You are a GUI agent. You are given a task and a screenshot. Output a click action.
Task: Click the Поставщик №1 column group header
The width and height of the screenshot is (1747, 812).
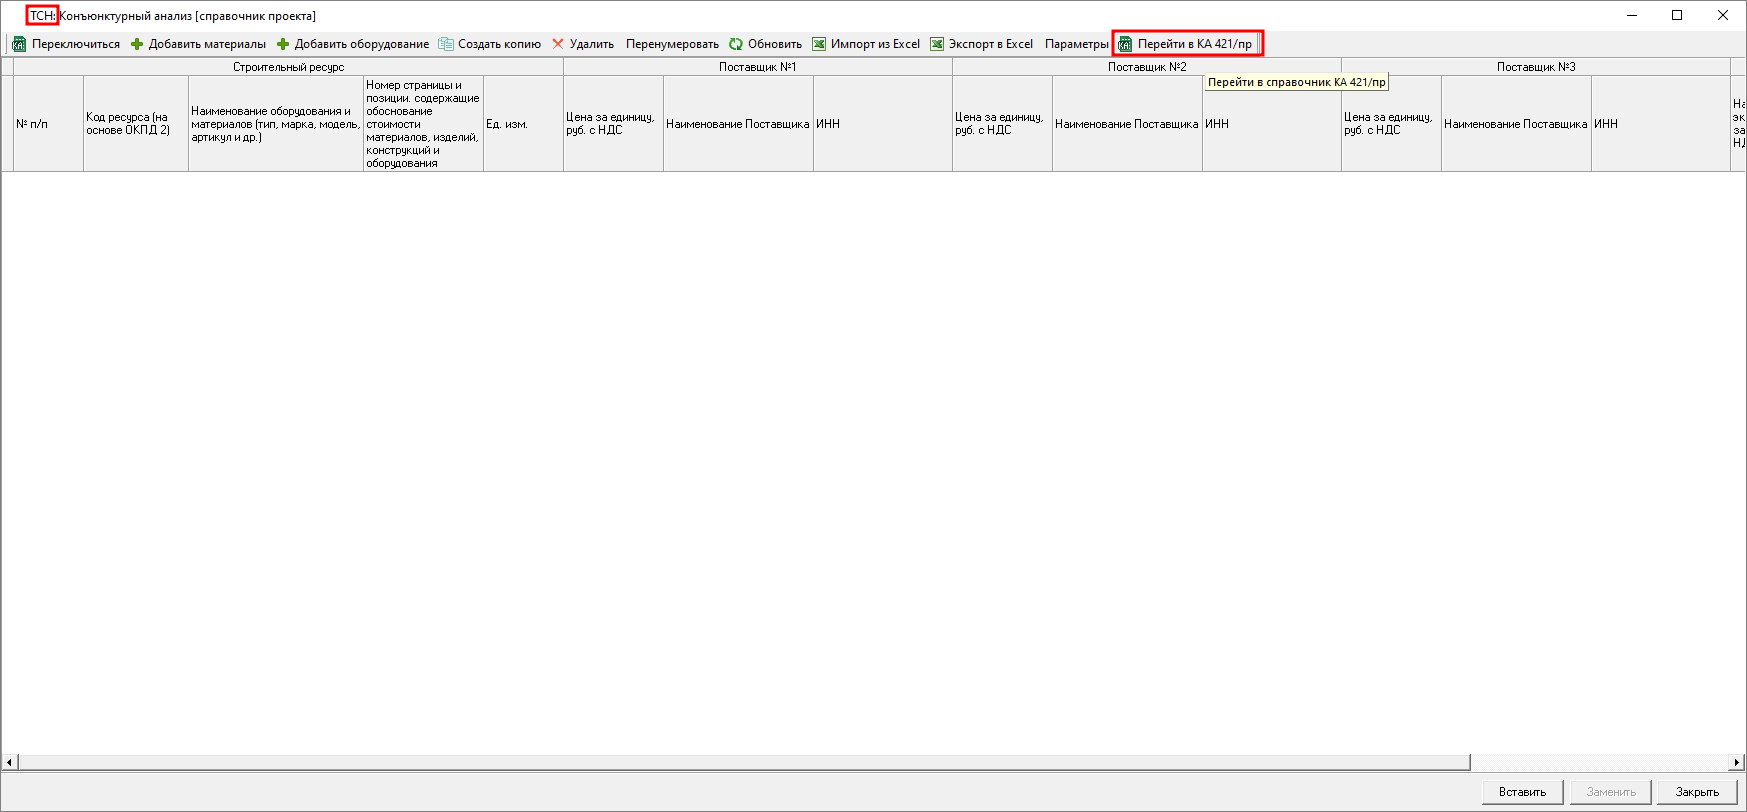pyautogui.click(x=757, y=67)
